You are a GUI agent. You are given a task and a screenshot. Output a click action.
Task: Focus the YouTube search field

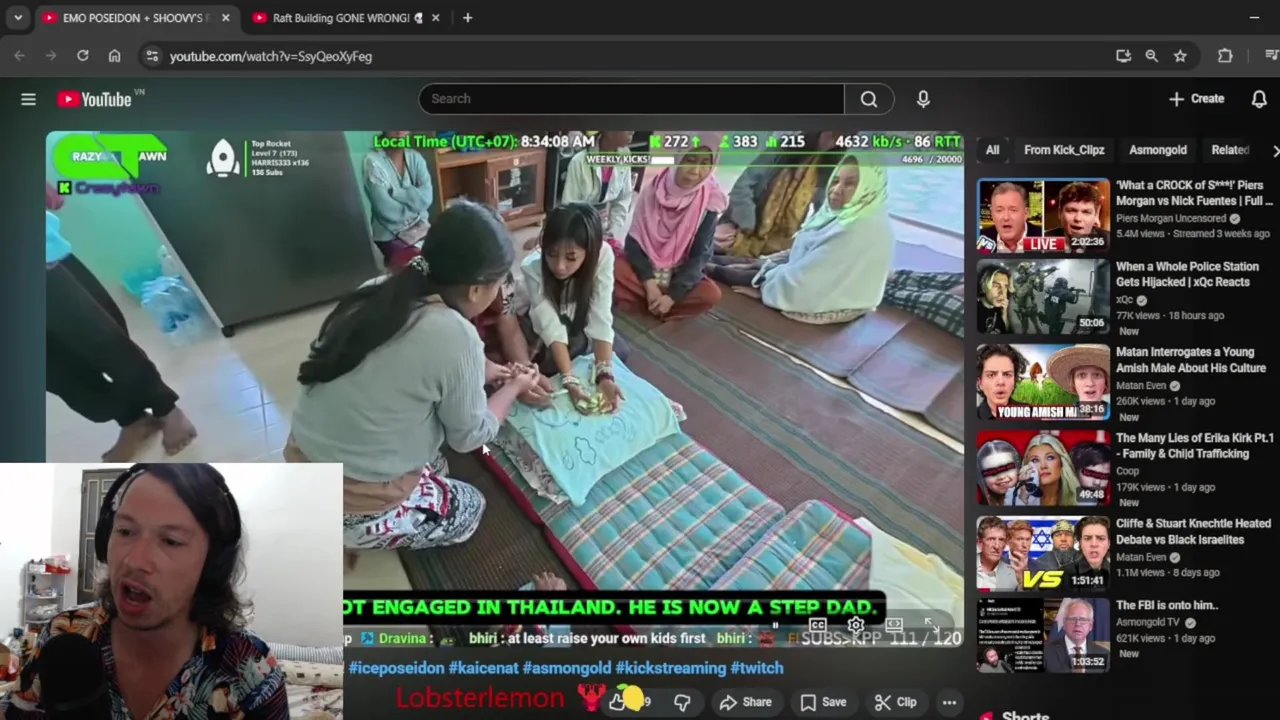click(x=632, y=99)
